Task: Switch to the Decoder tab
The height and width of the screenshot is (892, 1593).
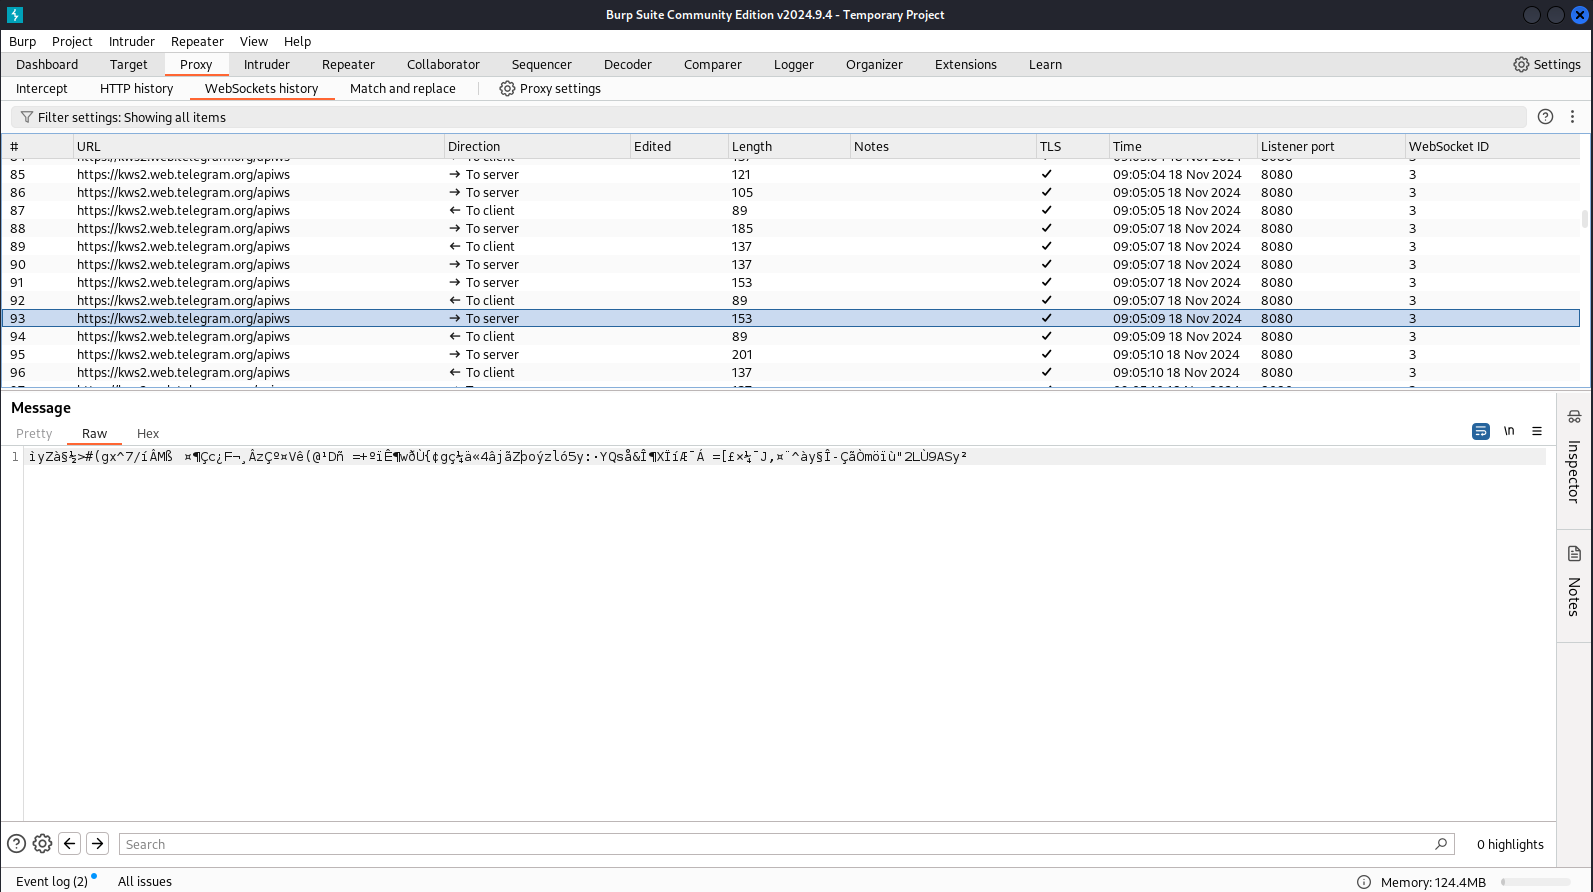Action: pyautogui.click(x=628, y=64)
